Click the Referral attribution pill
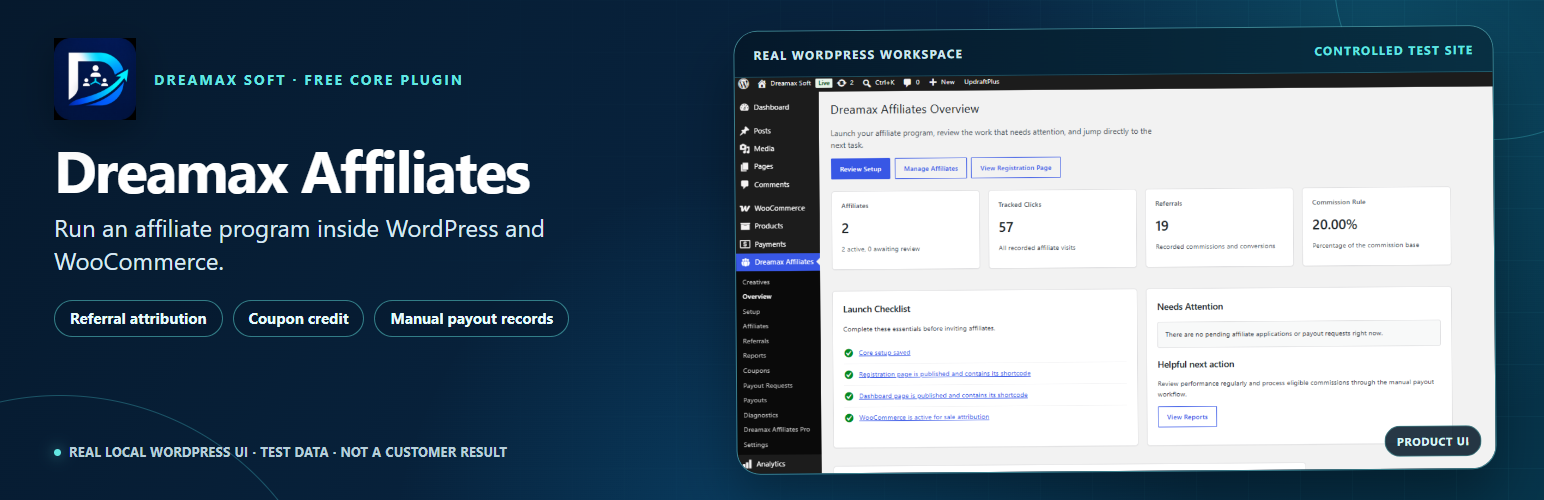This screenshot has width=1544, height=500. [138, 319]
